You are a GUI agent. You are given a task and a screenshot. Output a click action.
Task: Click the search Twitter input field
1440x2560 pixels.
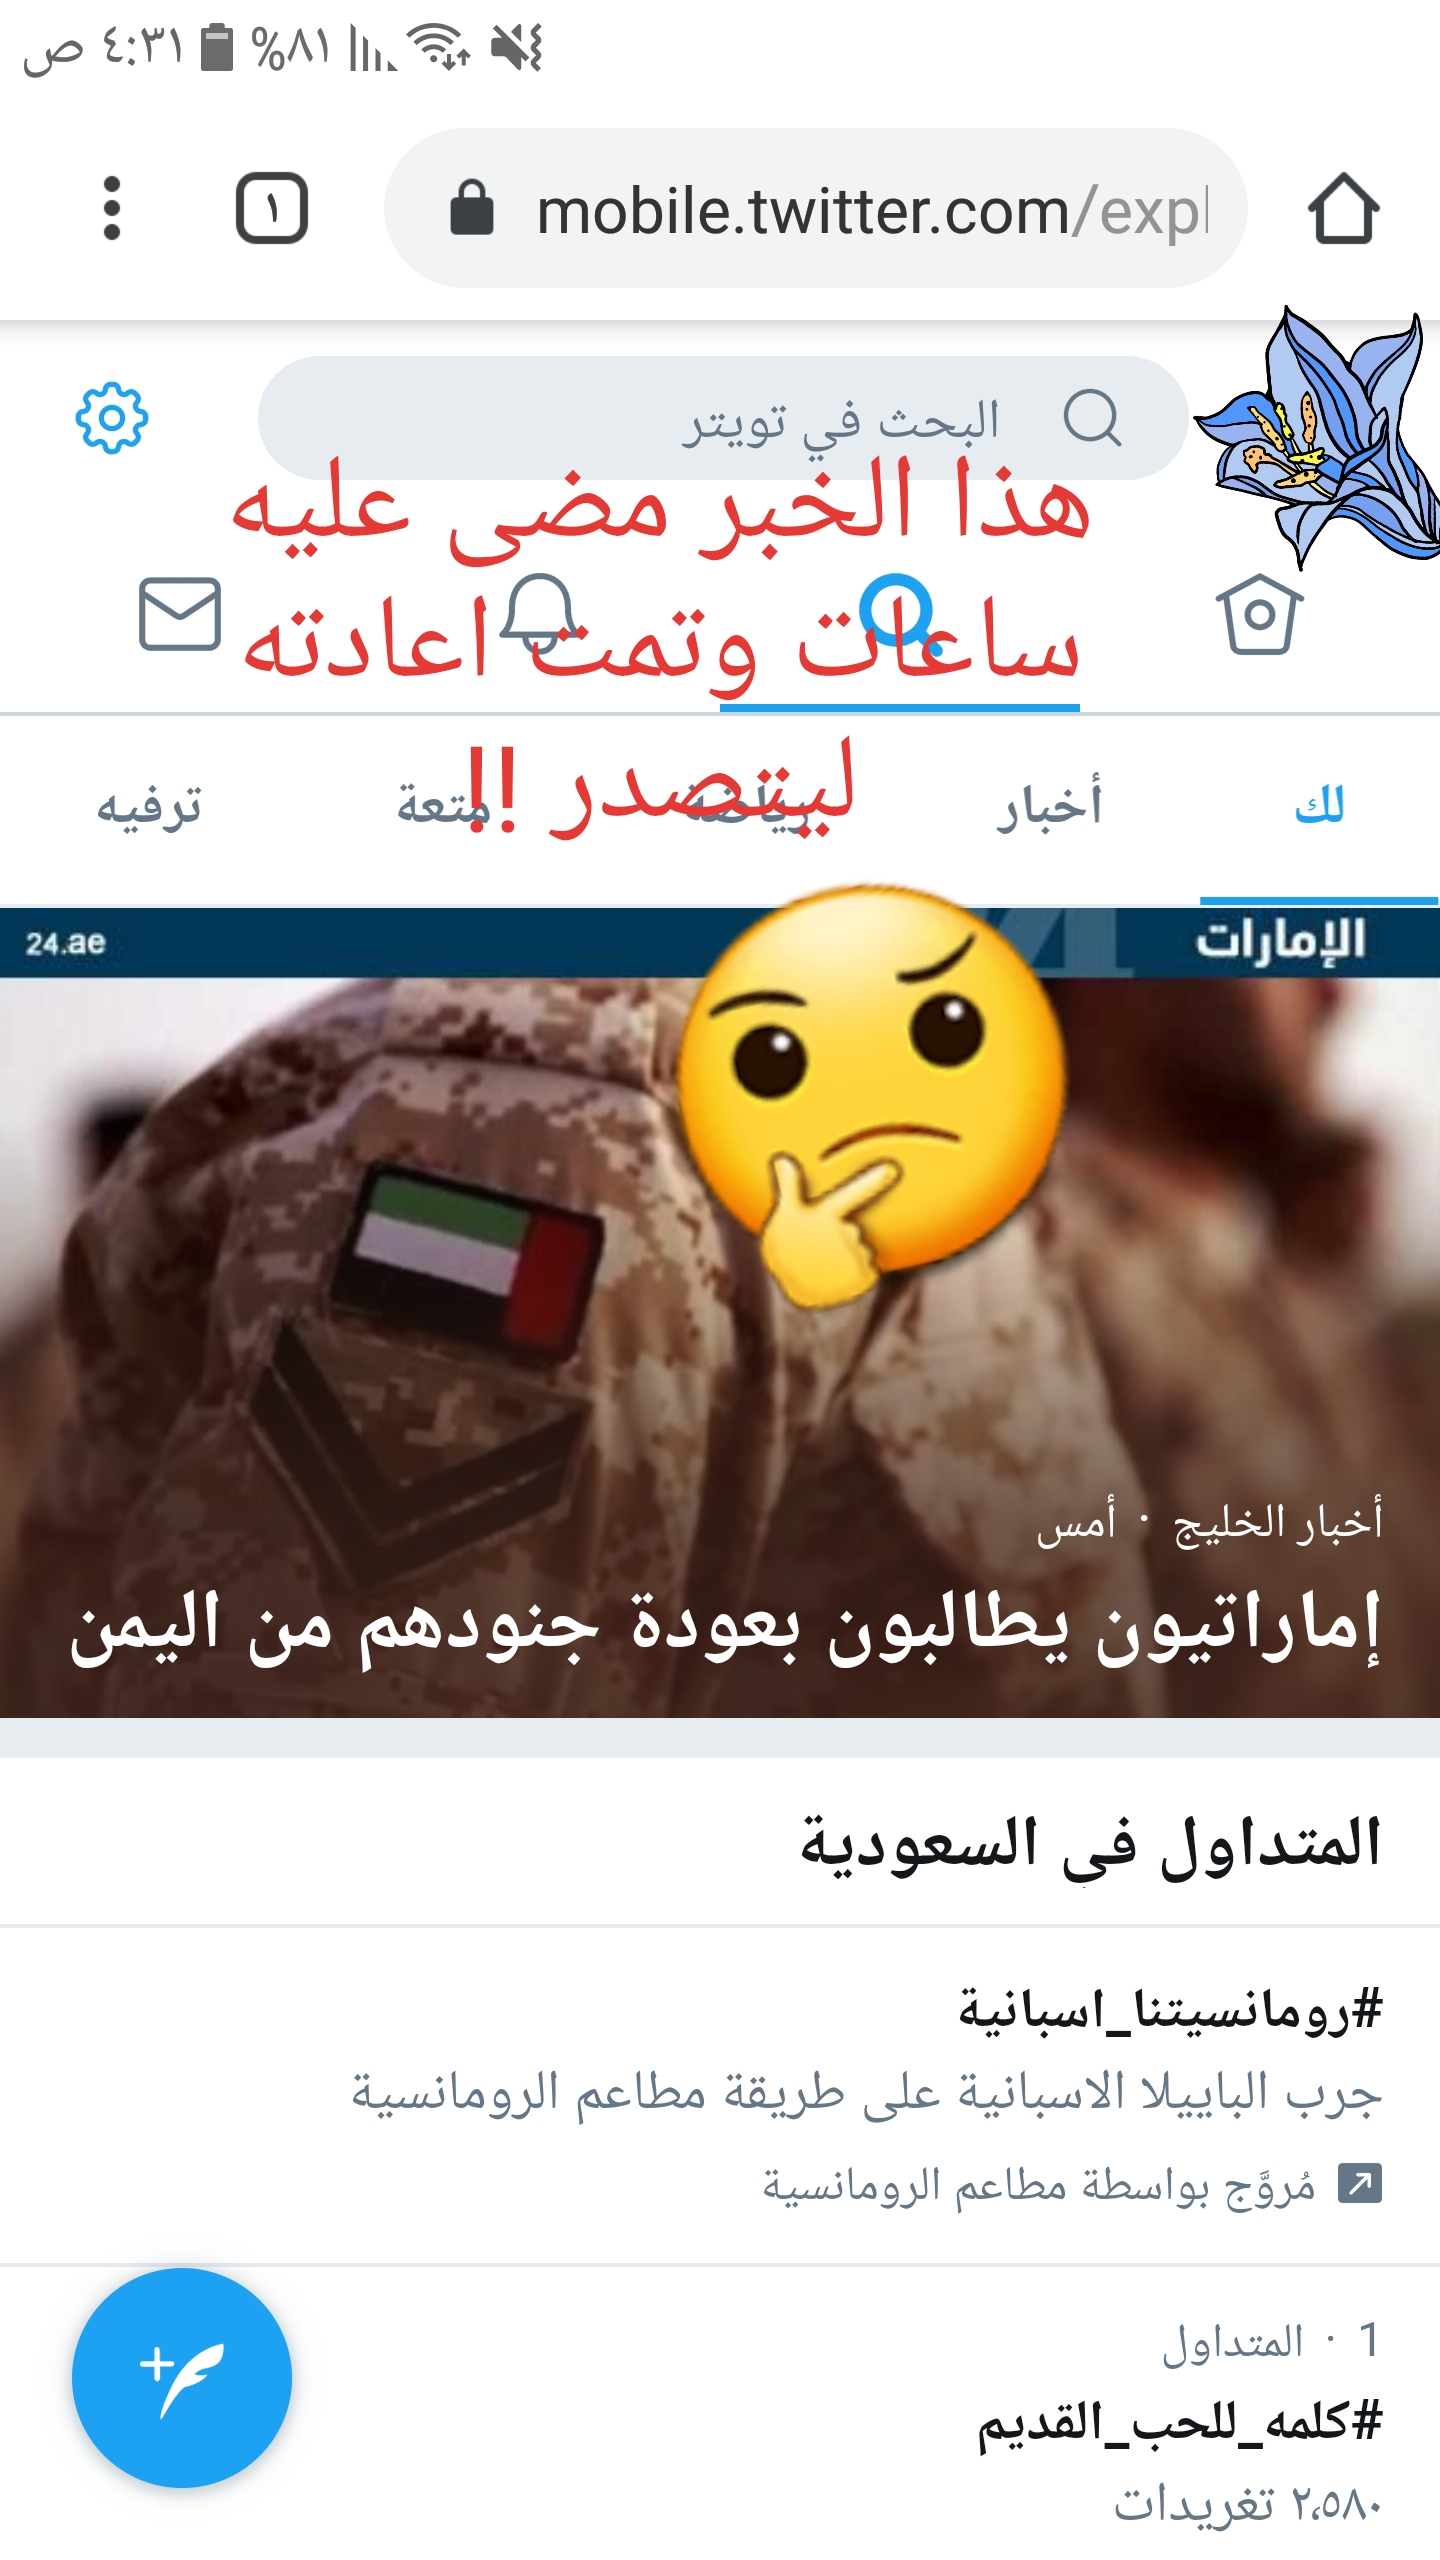pyautogui.click(x=723, y=418)
